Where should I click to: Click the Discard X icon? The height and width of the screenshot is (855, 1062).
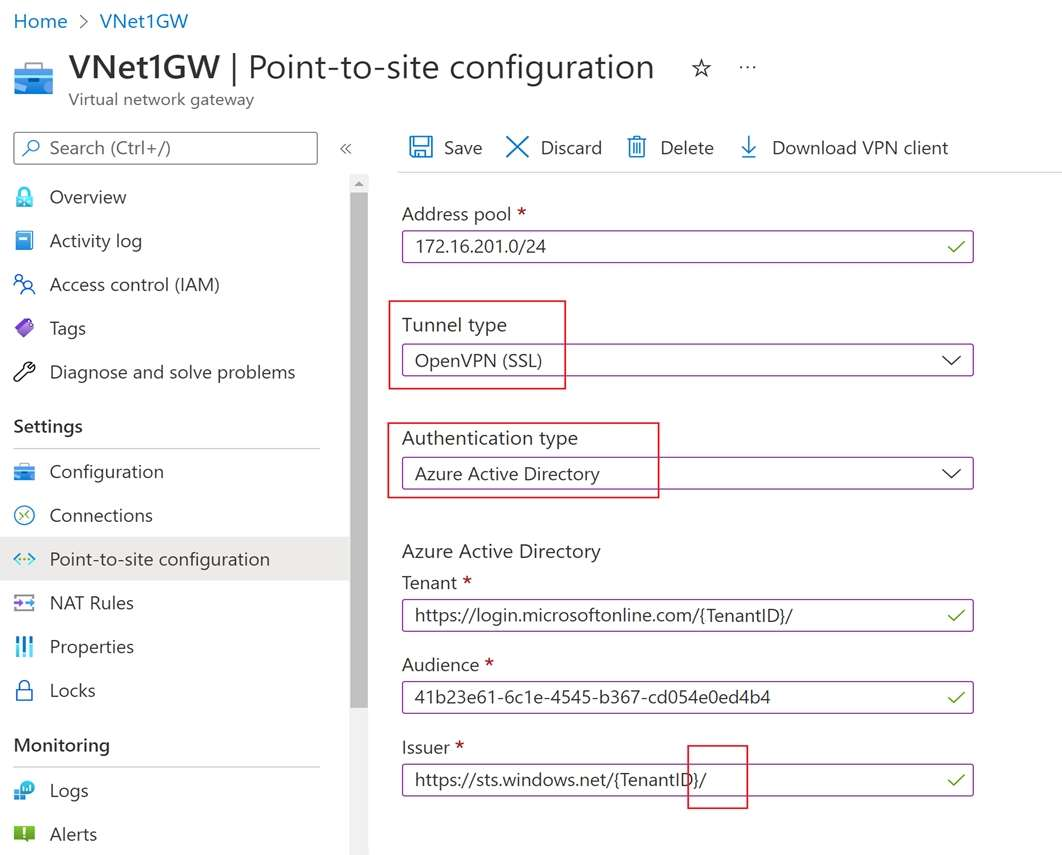[517, 148]
